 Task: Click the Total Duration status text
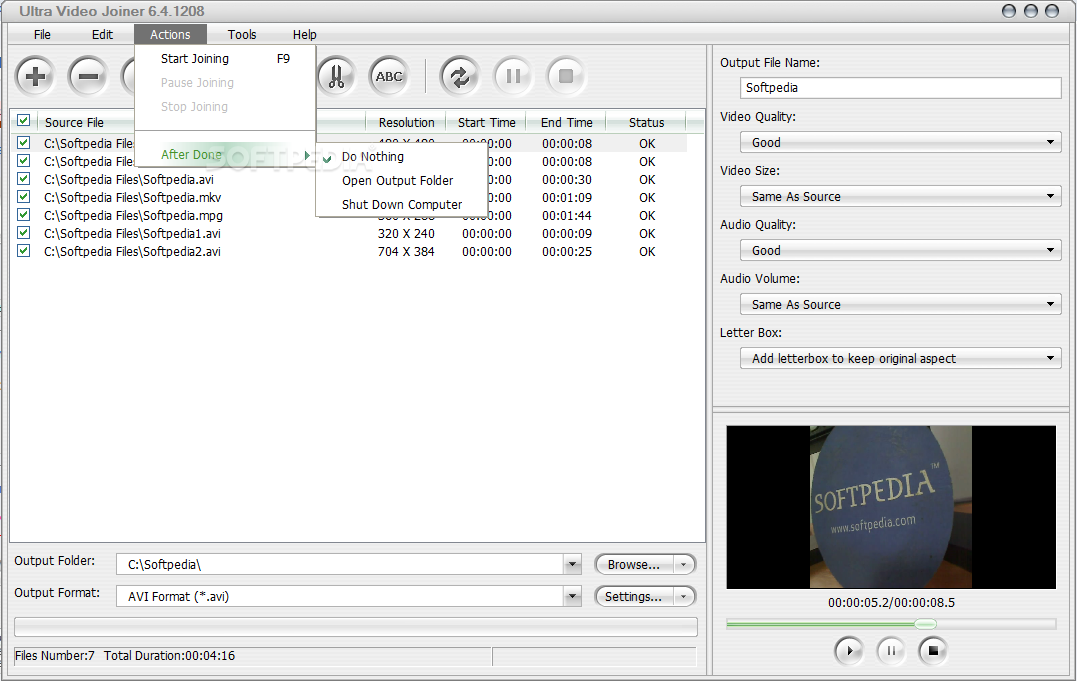170,656
